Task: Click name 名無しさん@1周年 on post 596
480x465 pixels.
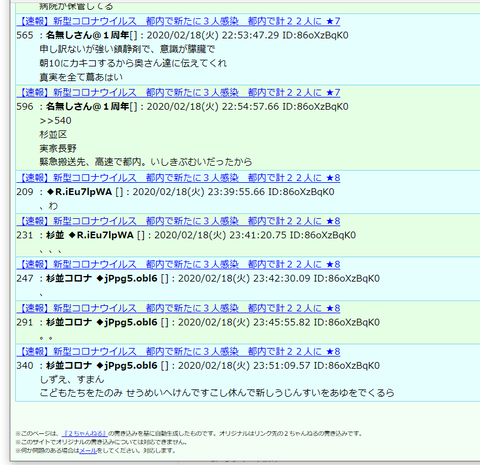Action: tap(88, 106)
